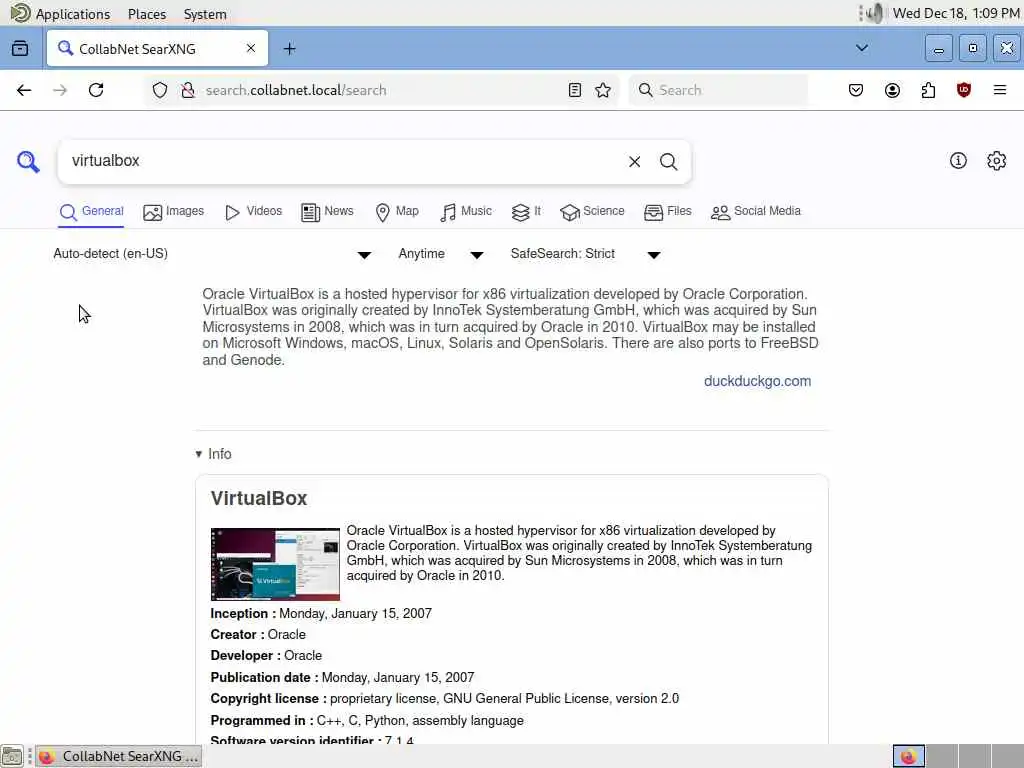Click the volume icon in top panel
This screenshot has height=768, width=1024.
[874, 13]
